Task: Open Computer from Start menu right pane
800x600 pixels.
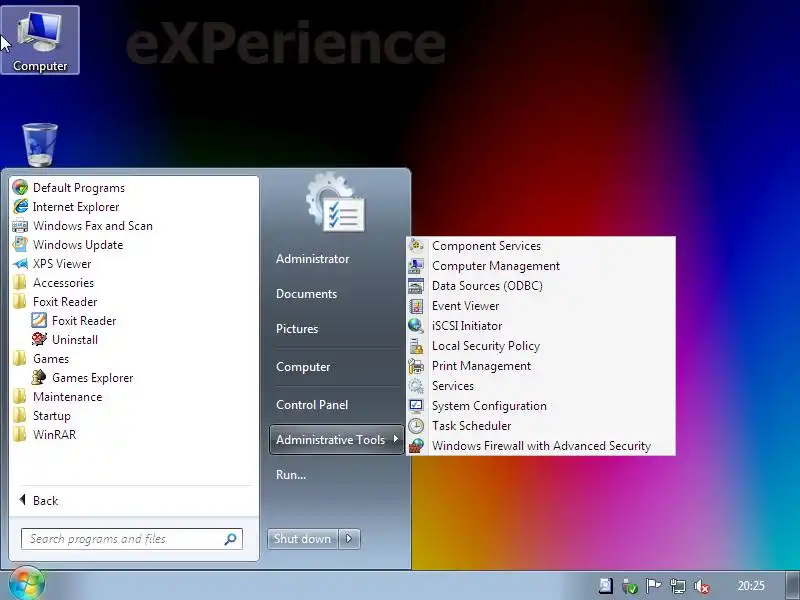Action: (303, 367)
